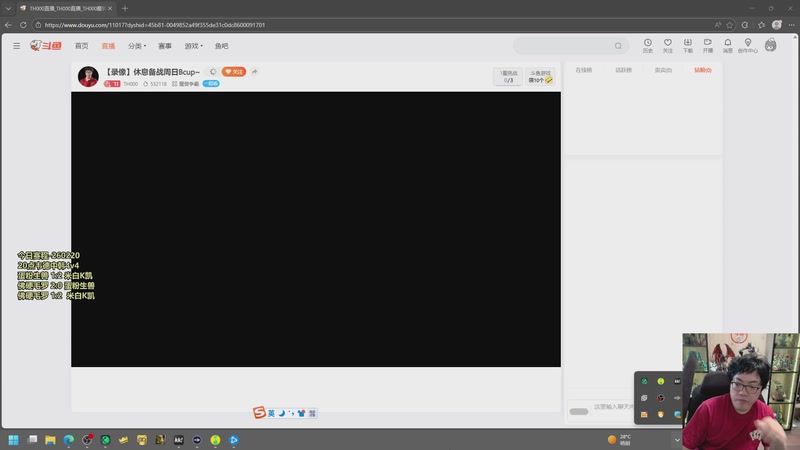
Task: Open the hamburger side menu
Action: point(16,46)
